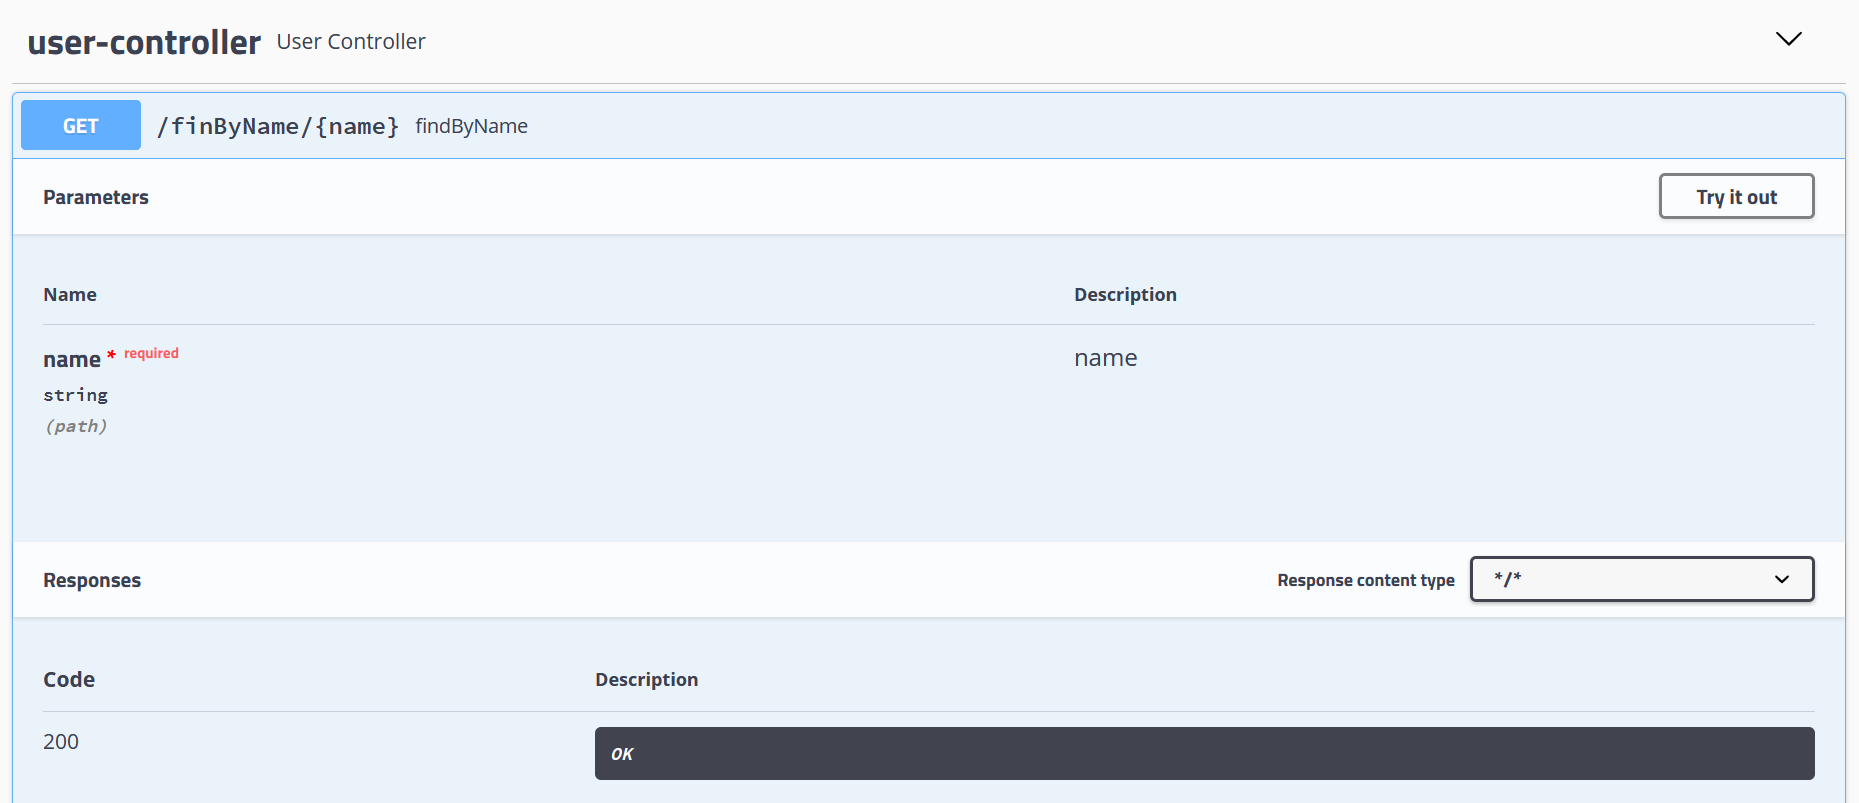Click the OK response description box
The width and height of the screenshot is (1859, 803).
[x=1204, y=753]
